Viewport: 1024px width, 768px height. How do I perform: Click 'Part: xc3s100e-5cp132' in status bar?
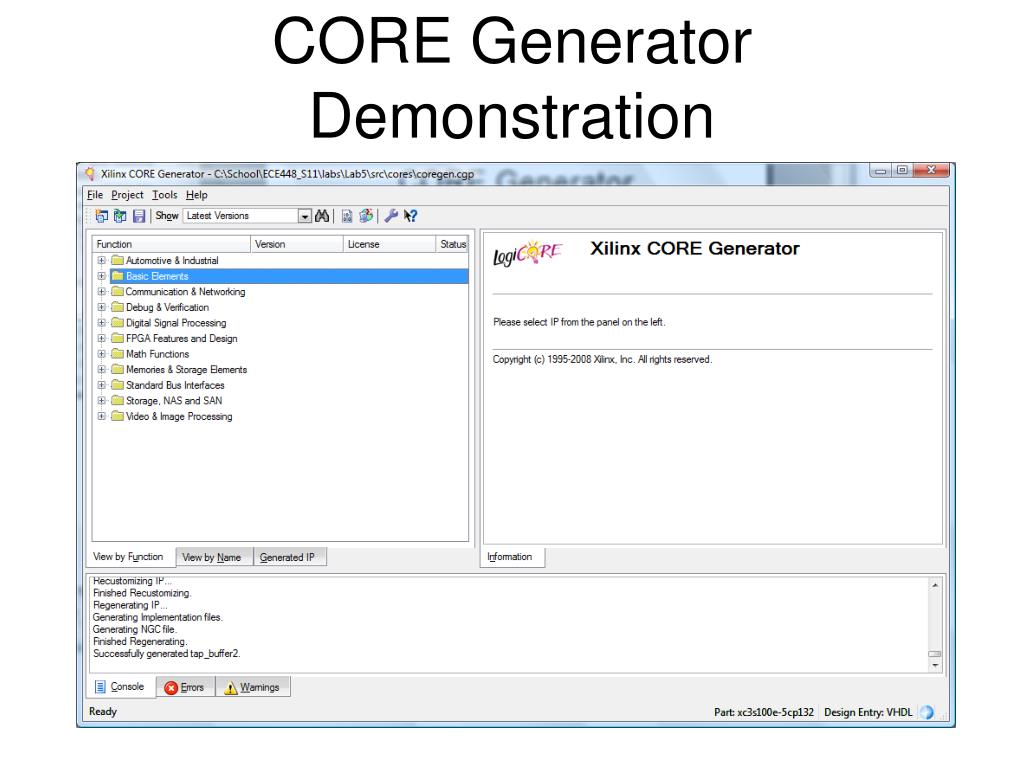coord(764,712)
